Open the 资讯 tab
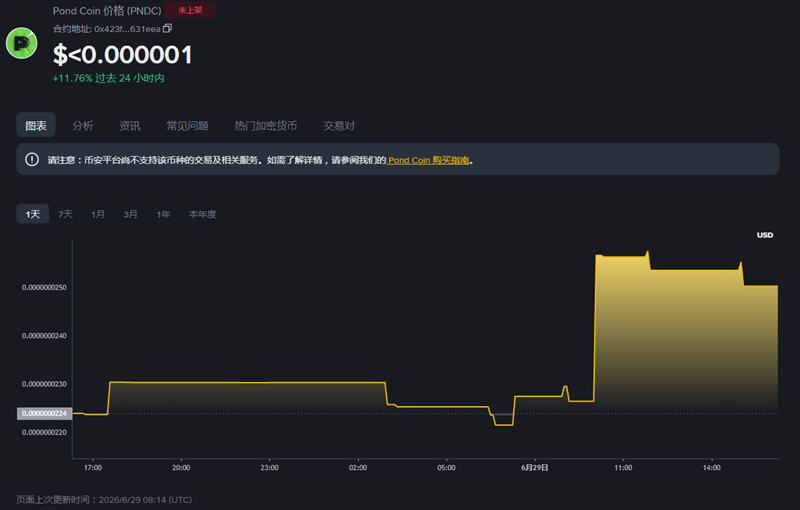This screenshot has height=510, width=800. tap(130, 125)
